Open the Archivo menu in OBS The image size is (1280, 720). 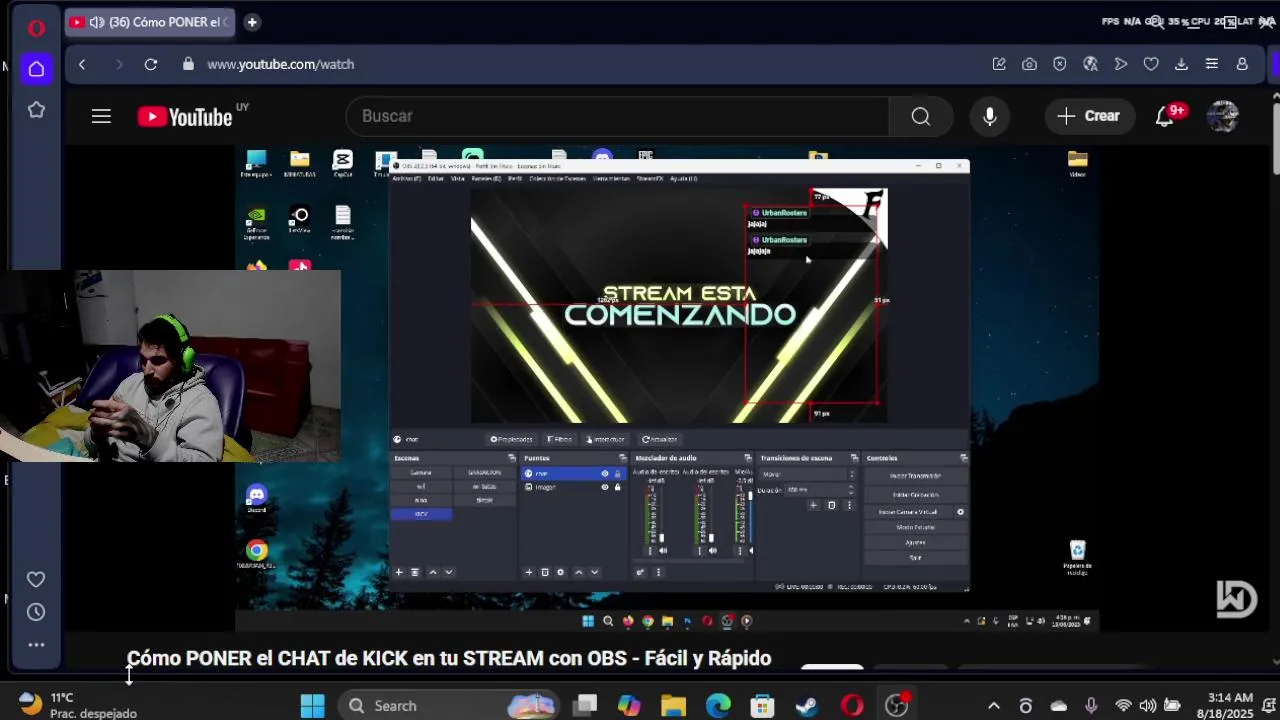[406, 179]
